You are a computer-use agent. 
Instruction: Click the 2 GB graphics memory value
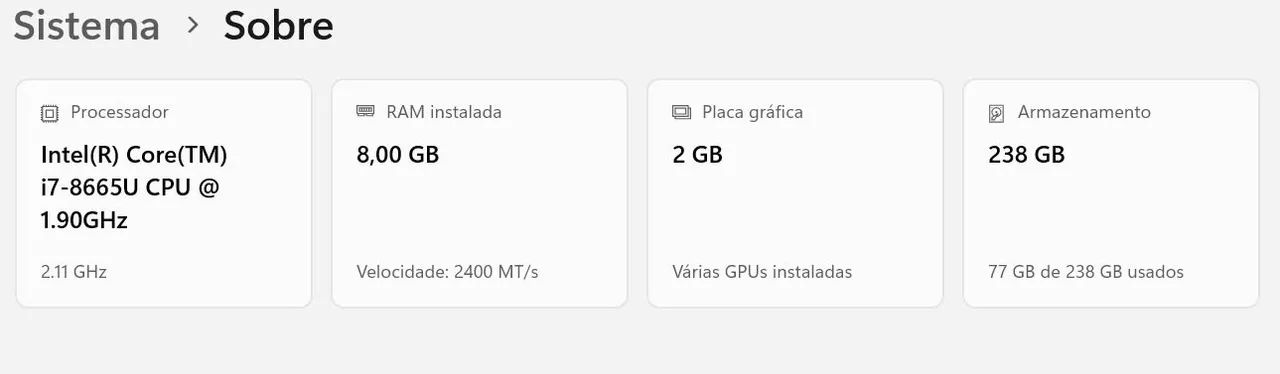pyautogui.click(x=697, y=155)
